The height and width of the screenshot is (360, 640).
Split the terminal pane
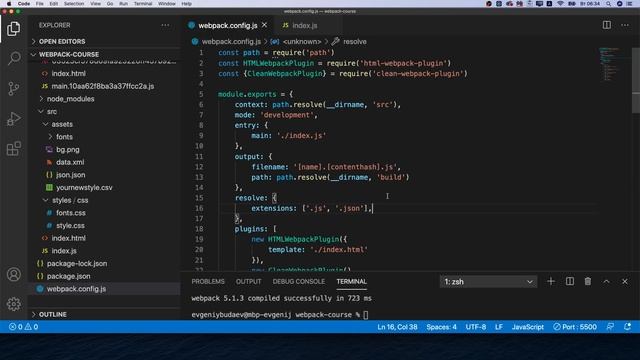tap(569, 281)
